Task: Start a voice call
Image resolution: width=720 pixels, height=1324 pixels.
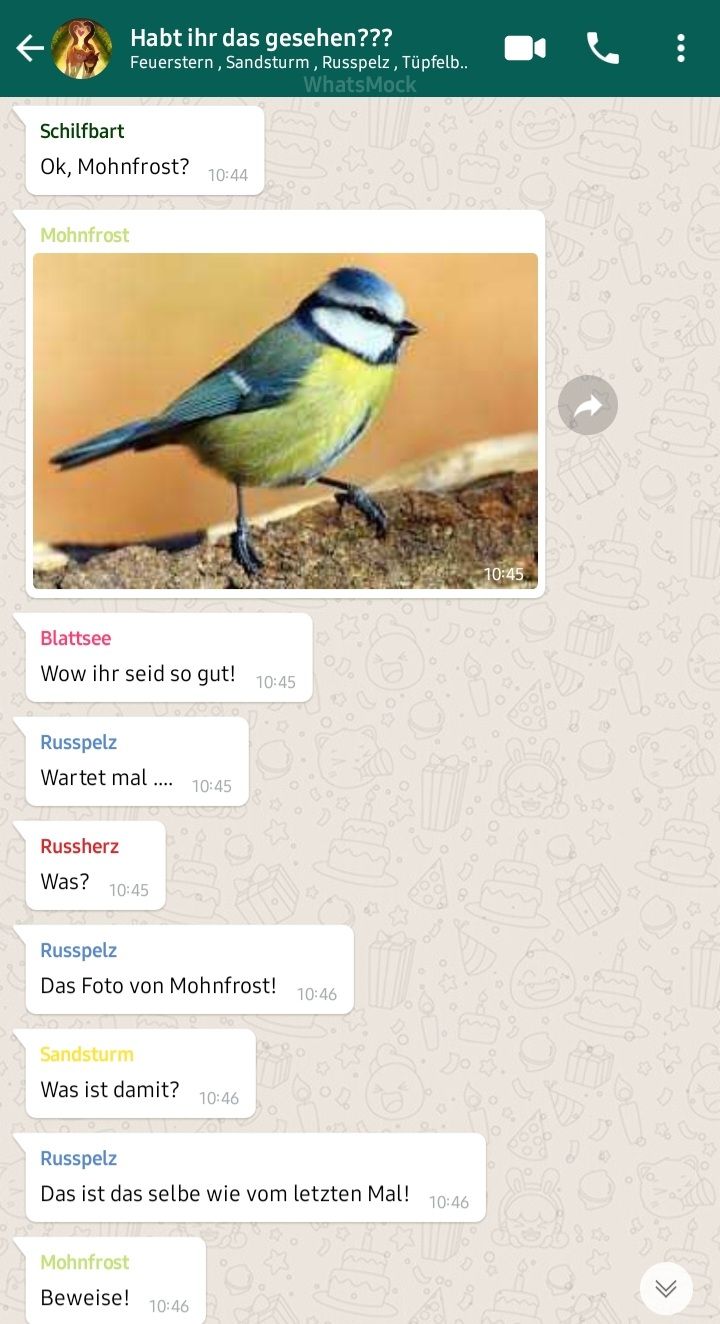Action: pyautogui.click(x=602, y=48)
